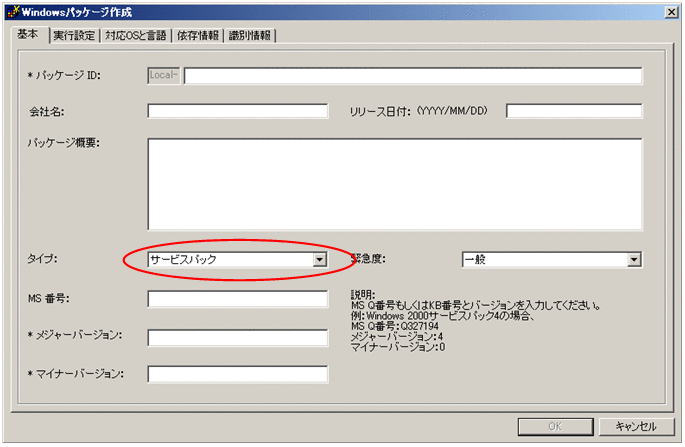Focus the メジャーバージョン input field
The image size is (685, 447).
238,338
